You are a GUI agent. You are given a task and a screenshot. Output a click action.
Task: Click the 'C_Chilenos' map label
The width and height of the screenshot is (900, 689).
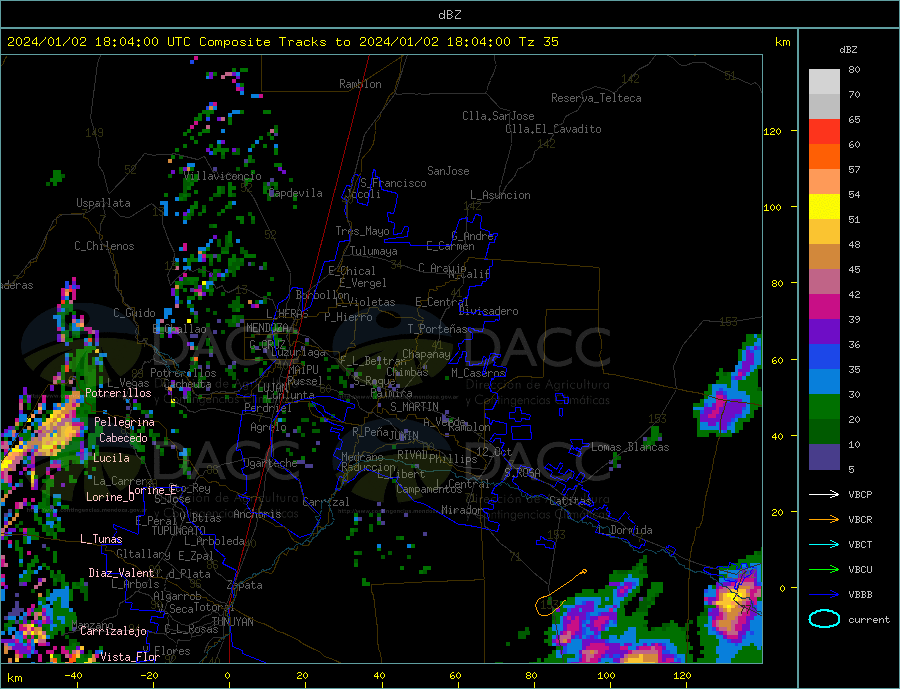104,246
